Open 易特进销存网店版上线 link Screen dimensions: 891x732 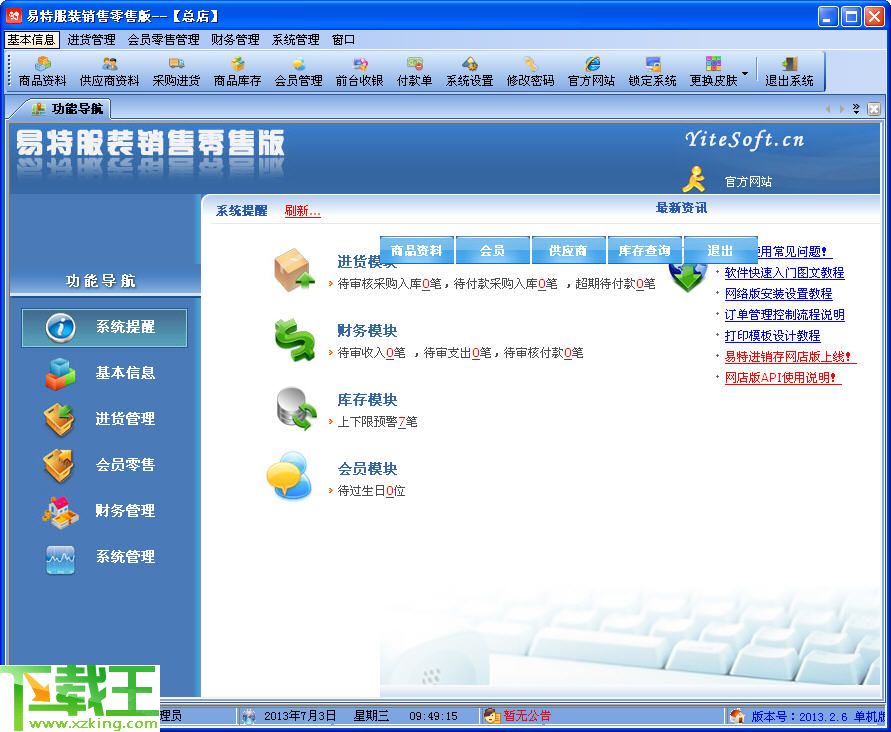(x=788, y=357)
